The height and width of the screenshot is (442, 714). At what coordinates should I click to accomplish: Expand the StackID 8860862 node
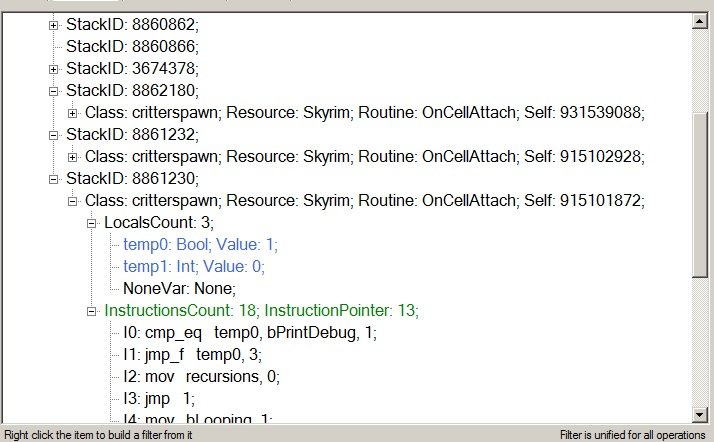(53, 25)
